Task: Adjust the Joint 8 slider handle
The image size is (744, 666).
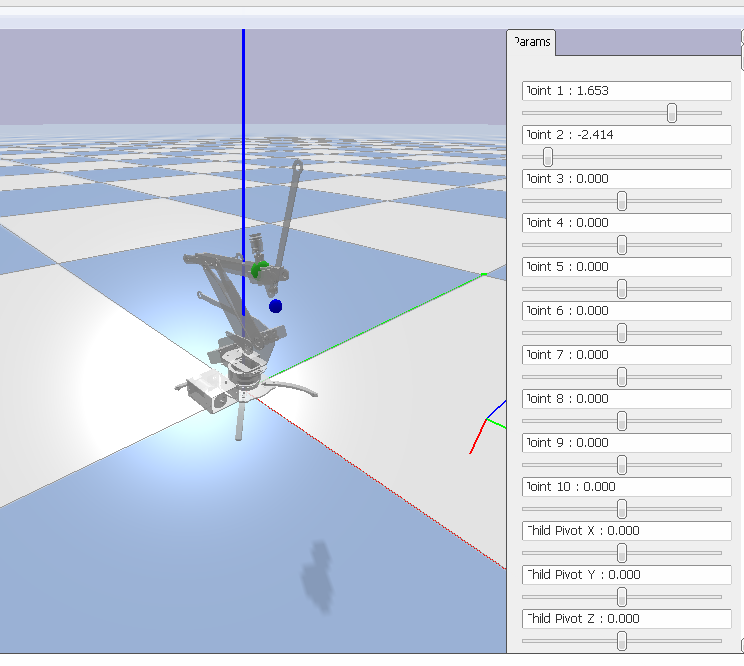Action: point(622,421)
